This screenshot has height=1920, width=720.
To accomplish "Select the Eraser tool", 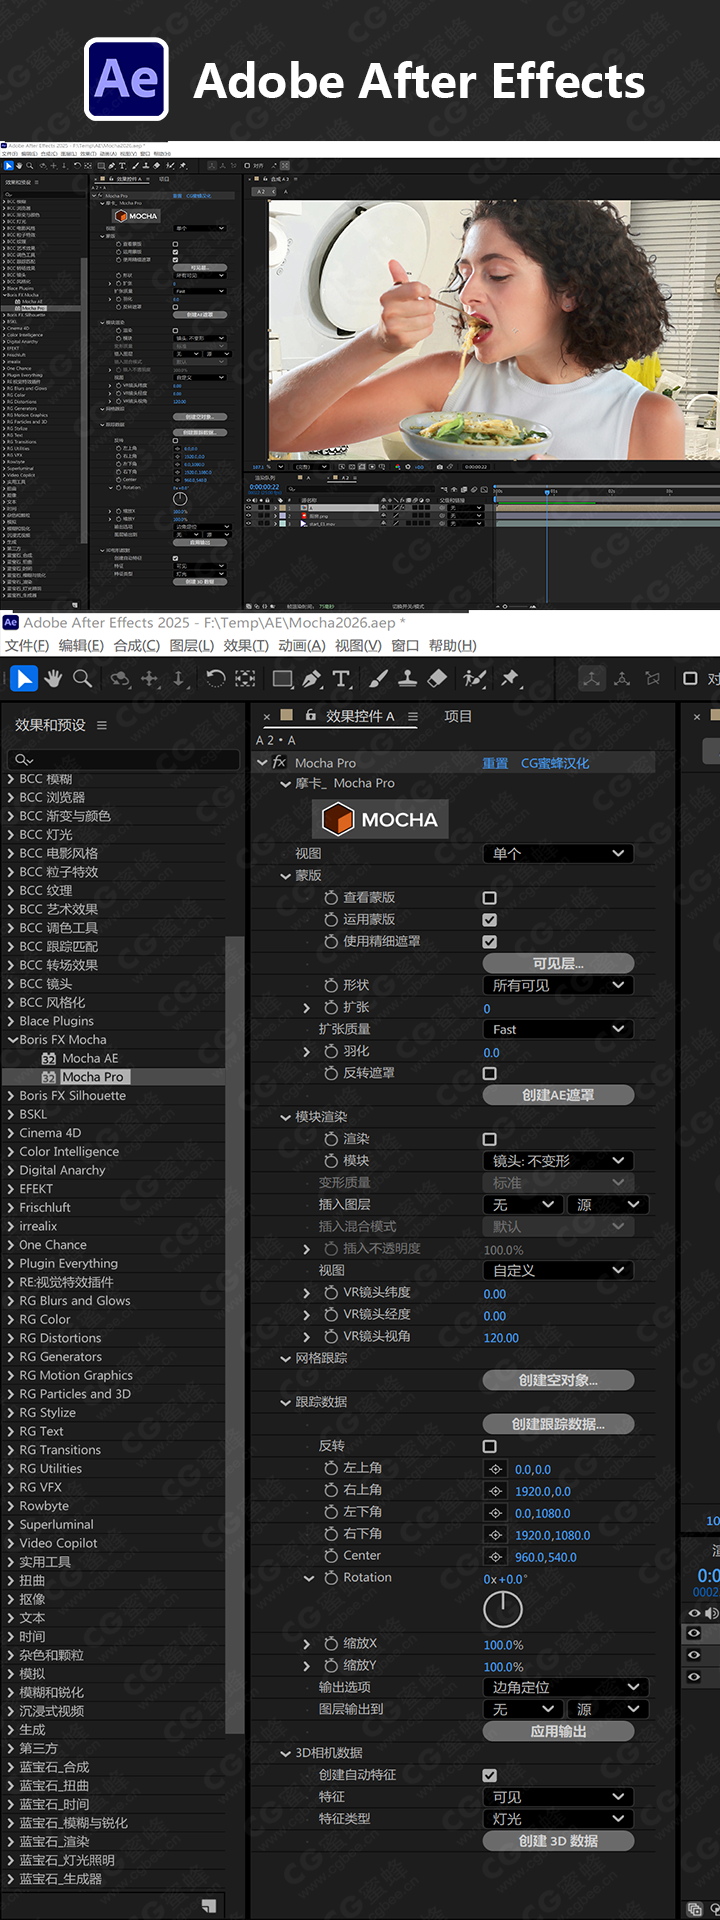I will (x=437, y=679).
